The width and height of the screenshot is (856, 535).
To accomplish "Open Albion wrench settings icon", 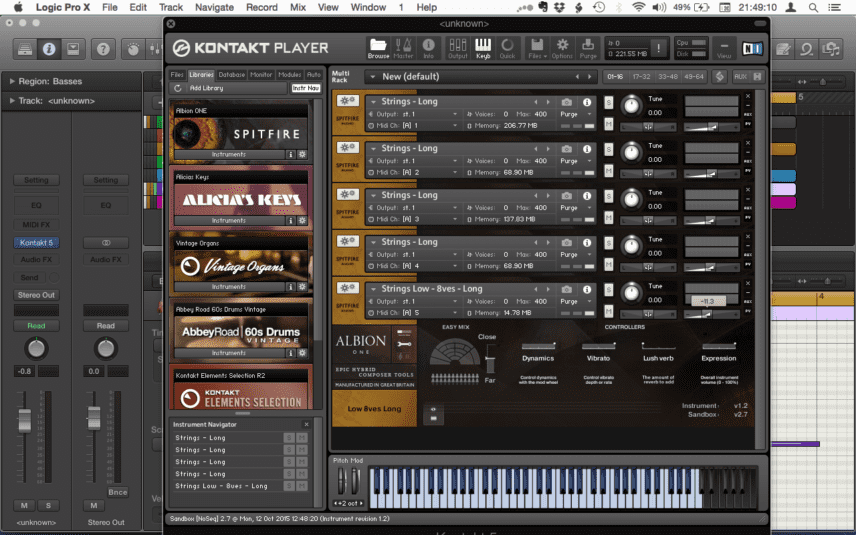I will click(x=405, y=344).
